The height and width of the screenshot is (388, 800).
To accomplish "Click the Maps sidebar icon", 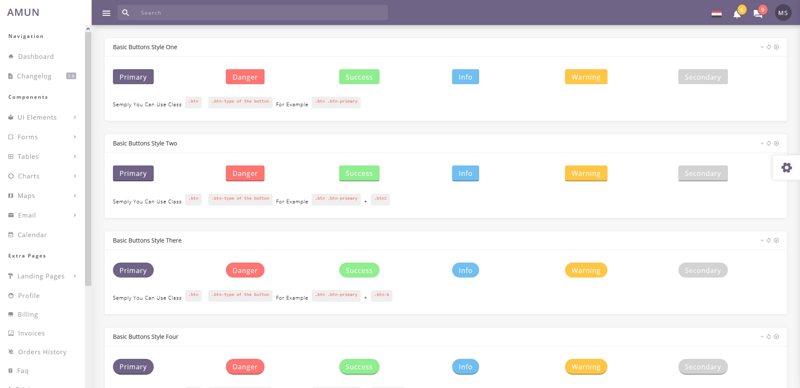I will click(x=11, y=196).
